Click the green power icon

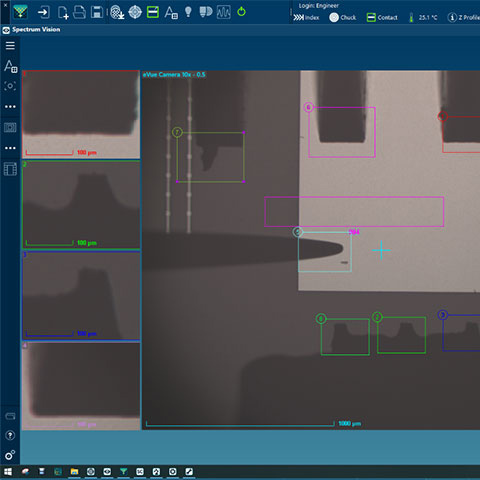[241, 12]
